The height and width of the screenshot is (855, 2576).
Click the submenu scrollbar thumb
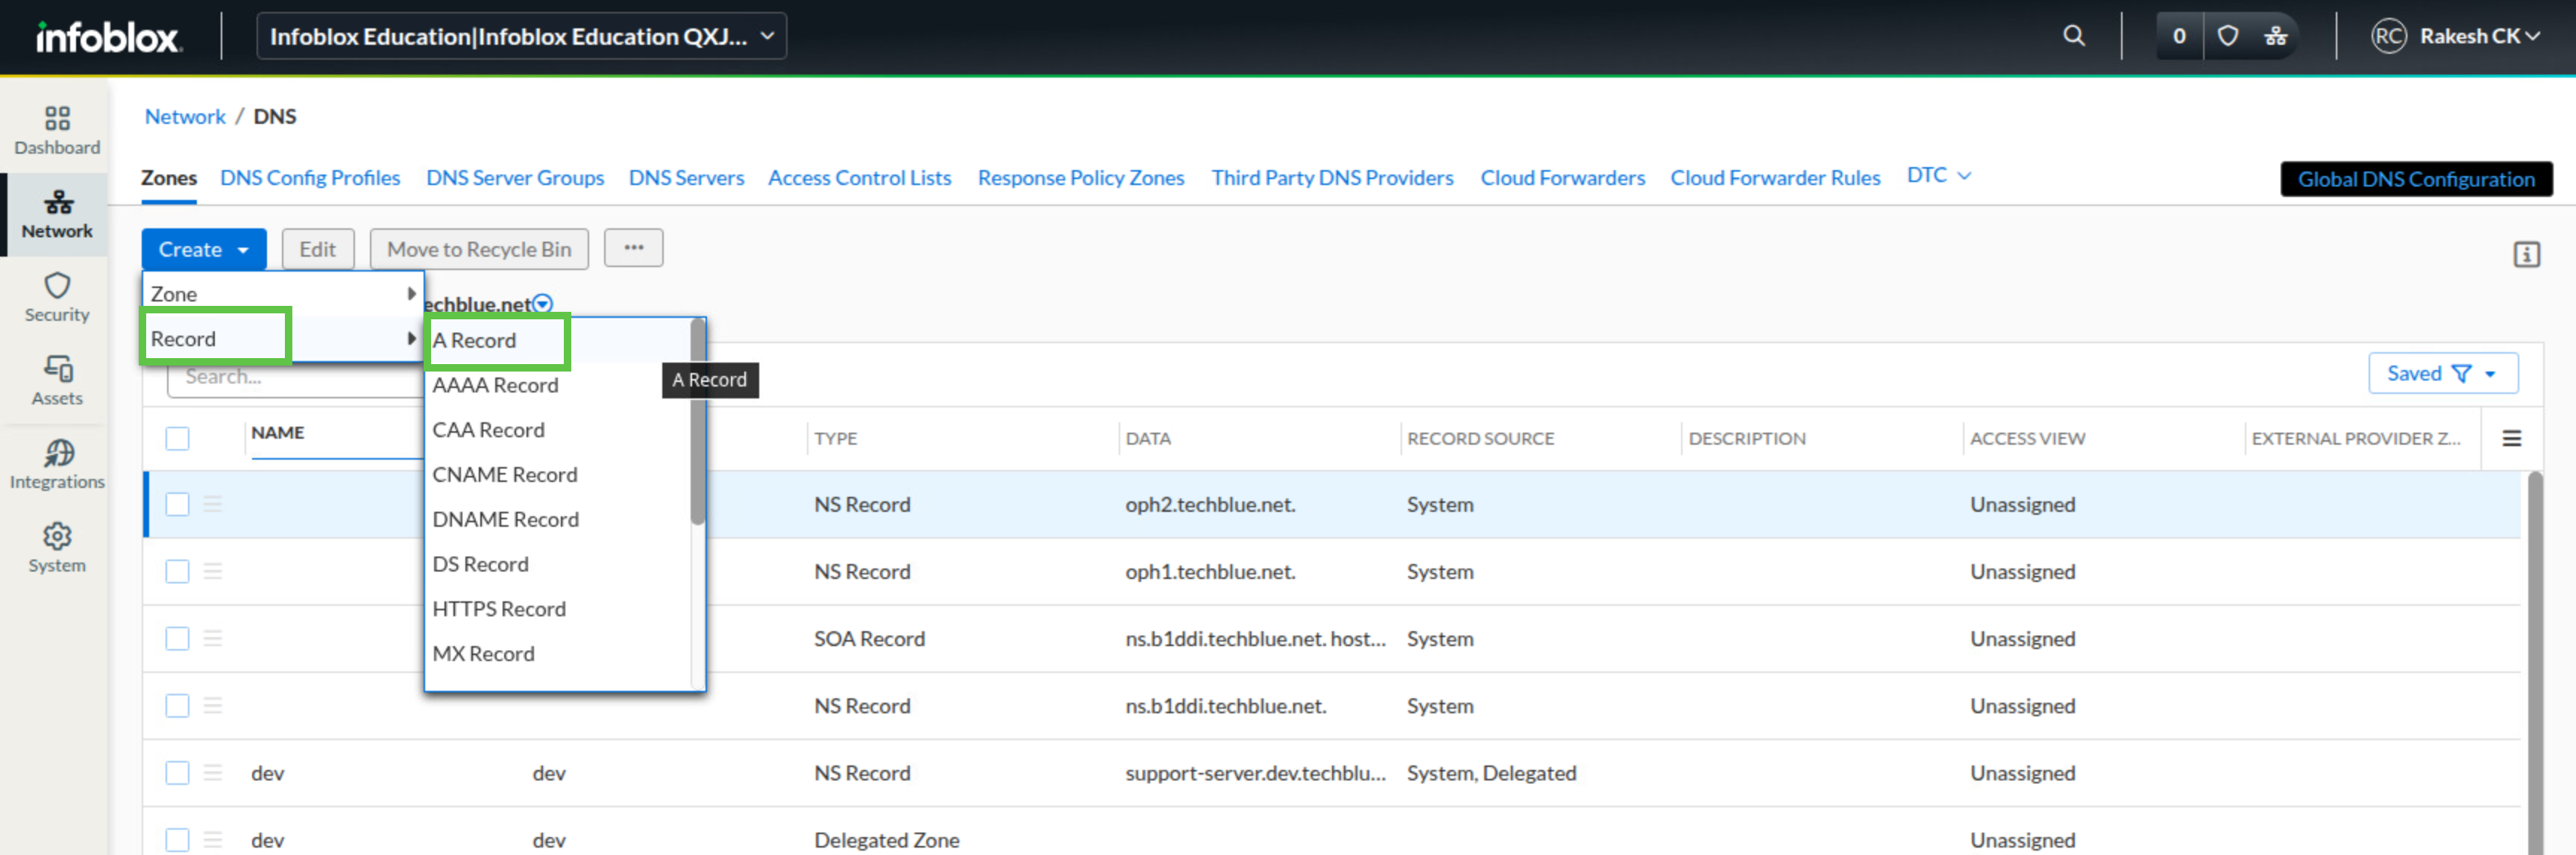[698, 421]
